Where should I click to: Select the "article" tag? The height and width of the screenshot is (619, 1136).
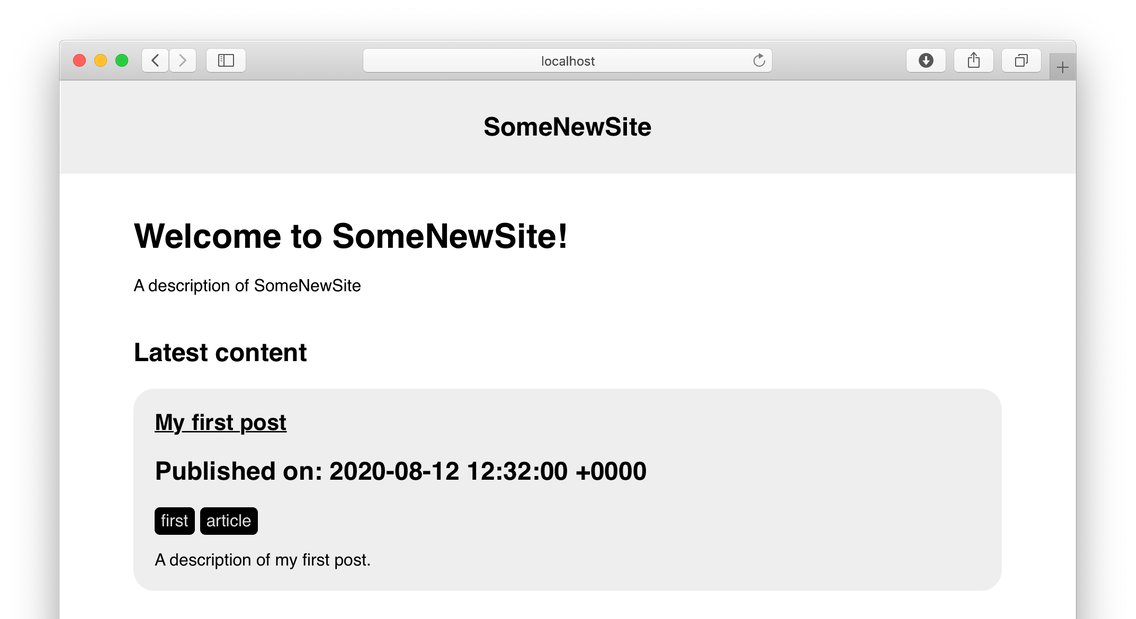[229, 521]
